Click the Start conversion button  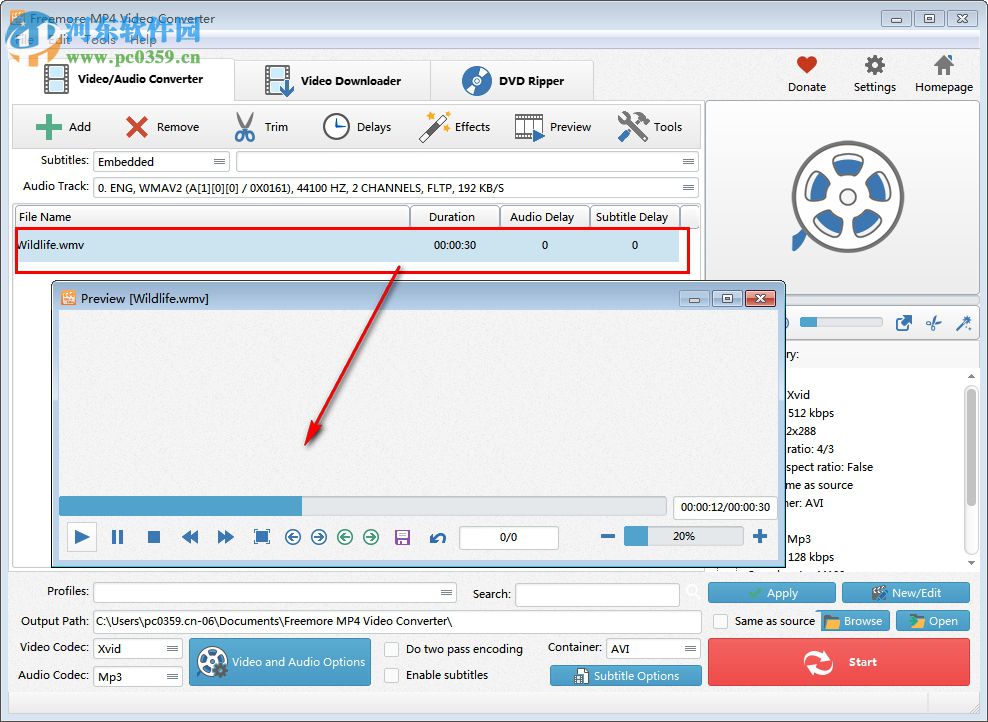[x=838, y=661]
